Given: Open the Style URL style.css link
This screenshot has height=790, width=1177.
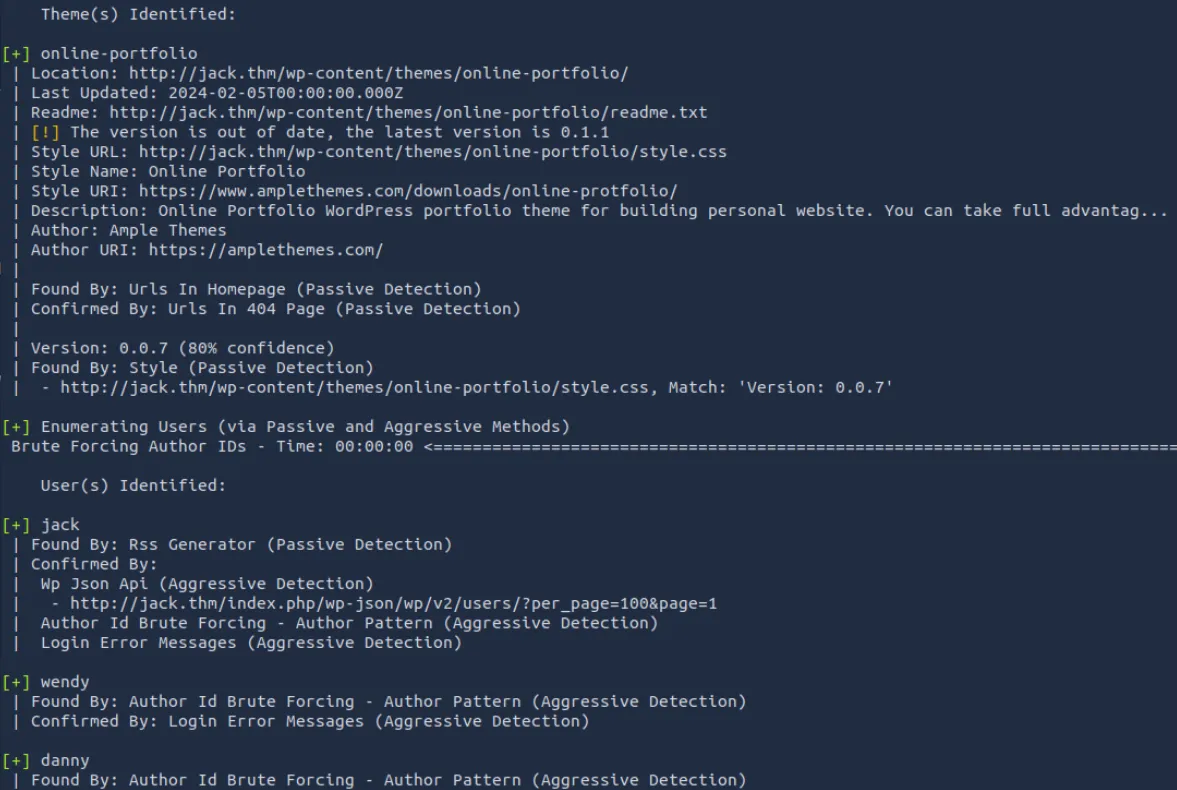Looking at the screenshot, I should click(432, 152).
